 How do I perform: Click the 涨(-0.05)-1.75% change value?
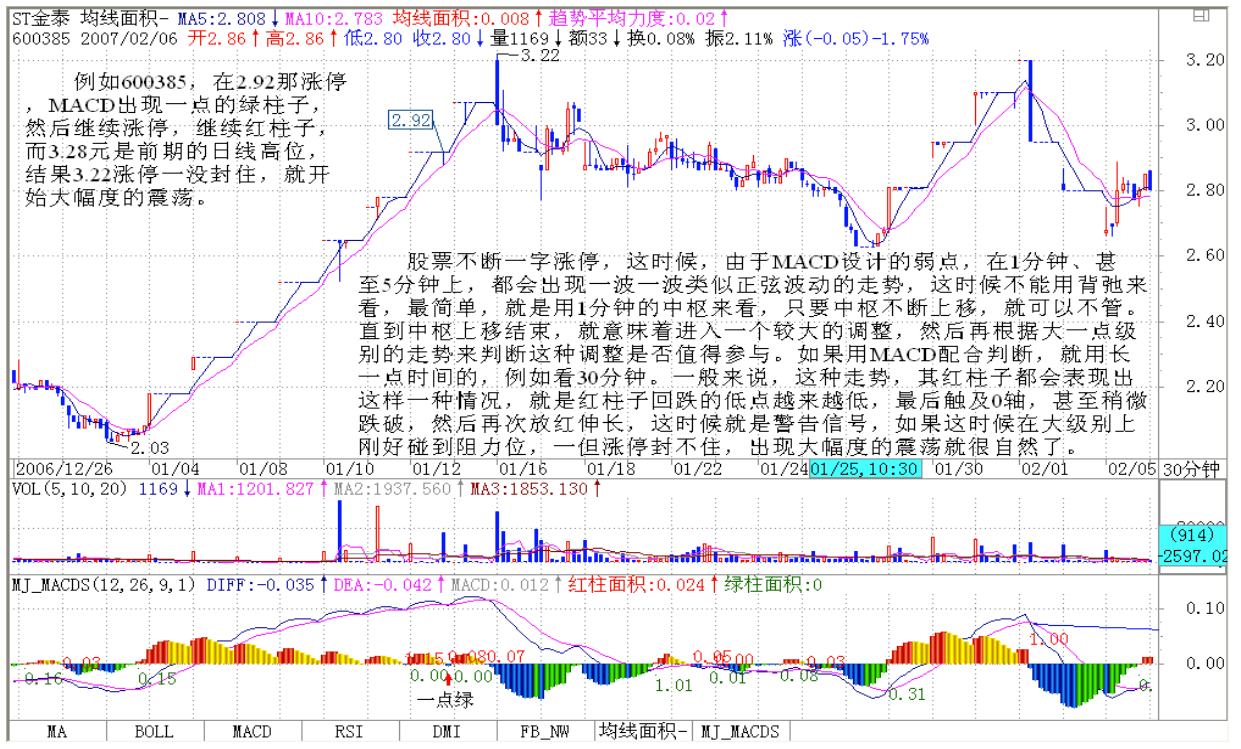856,38
